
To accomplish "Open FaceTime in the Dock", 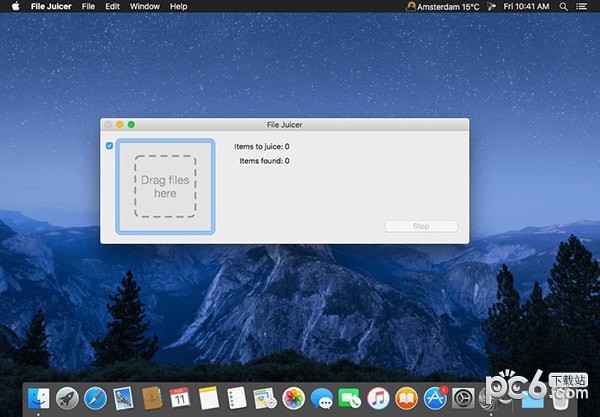I will coord(349,398).
